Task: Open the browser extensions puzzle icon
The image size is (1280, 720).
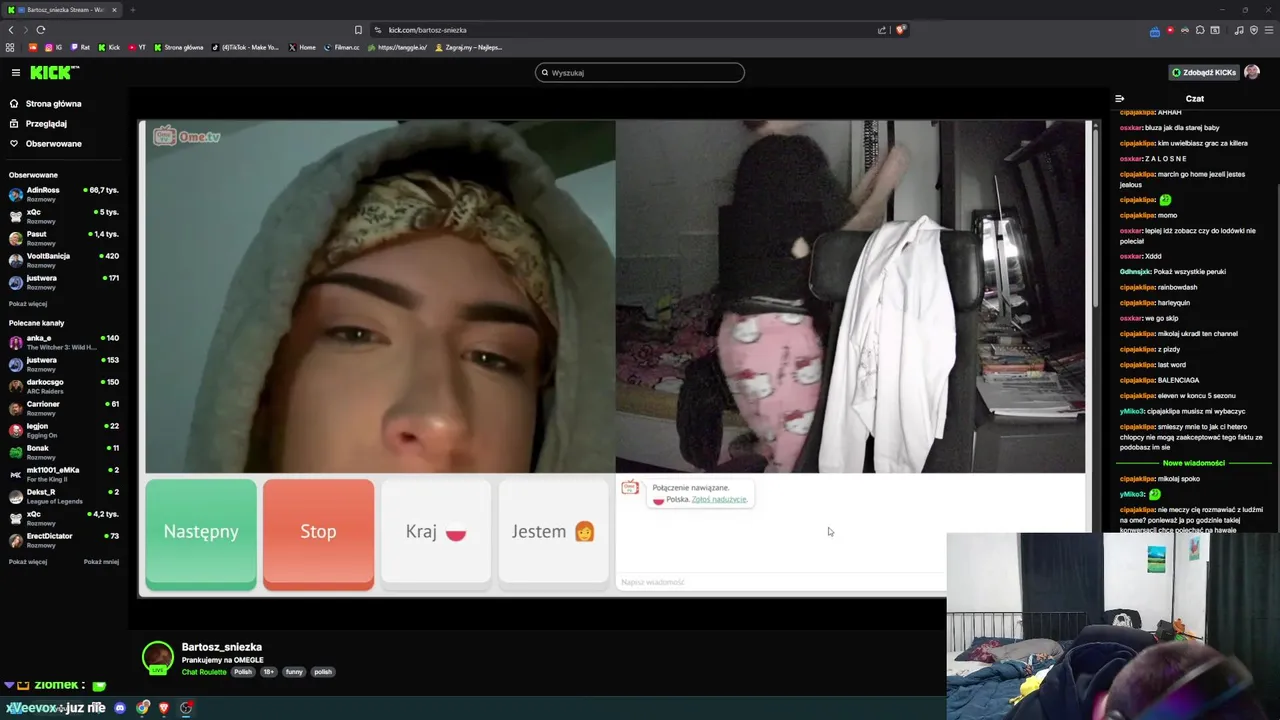Action: click(1200, 30)
